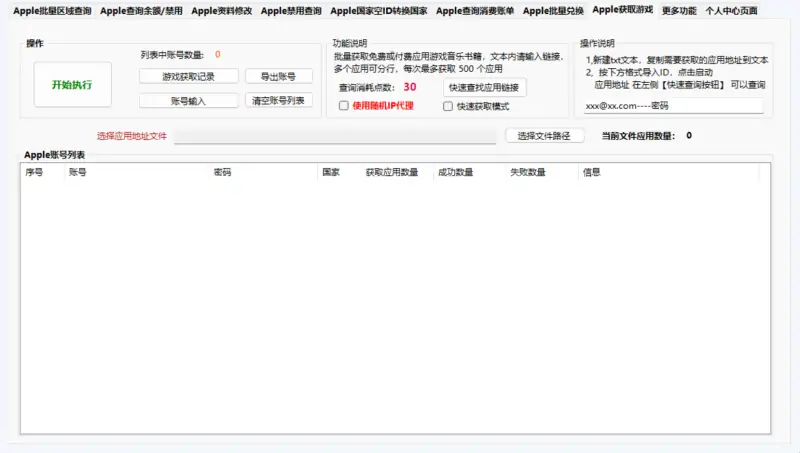The width and height of the screenshot is (800, 453).
Task: Open the Apple资料修改 tab
Action: point(221,11)
